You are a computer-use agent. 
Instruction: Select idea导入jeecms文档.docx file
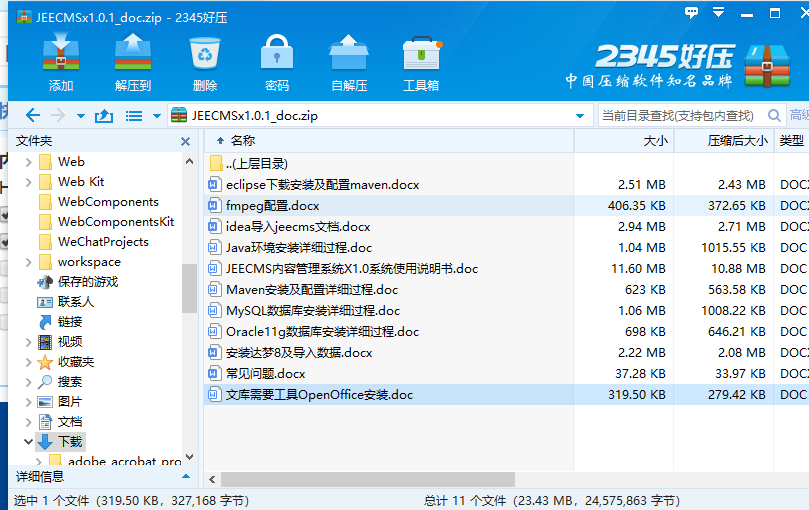(x=298, y=227)
